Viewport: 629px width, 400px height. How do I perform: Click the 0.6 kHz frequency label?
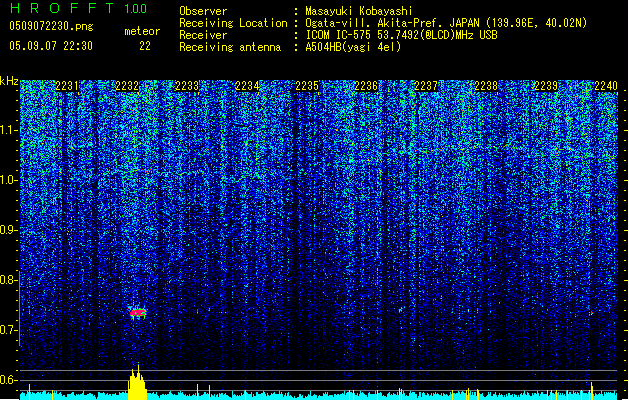(x=9, y=380)
